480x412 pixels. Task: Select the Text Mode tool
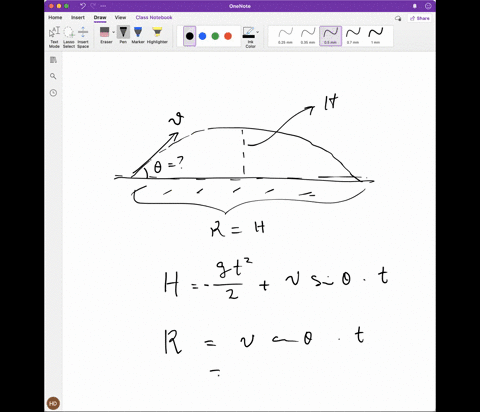[54, 37]
